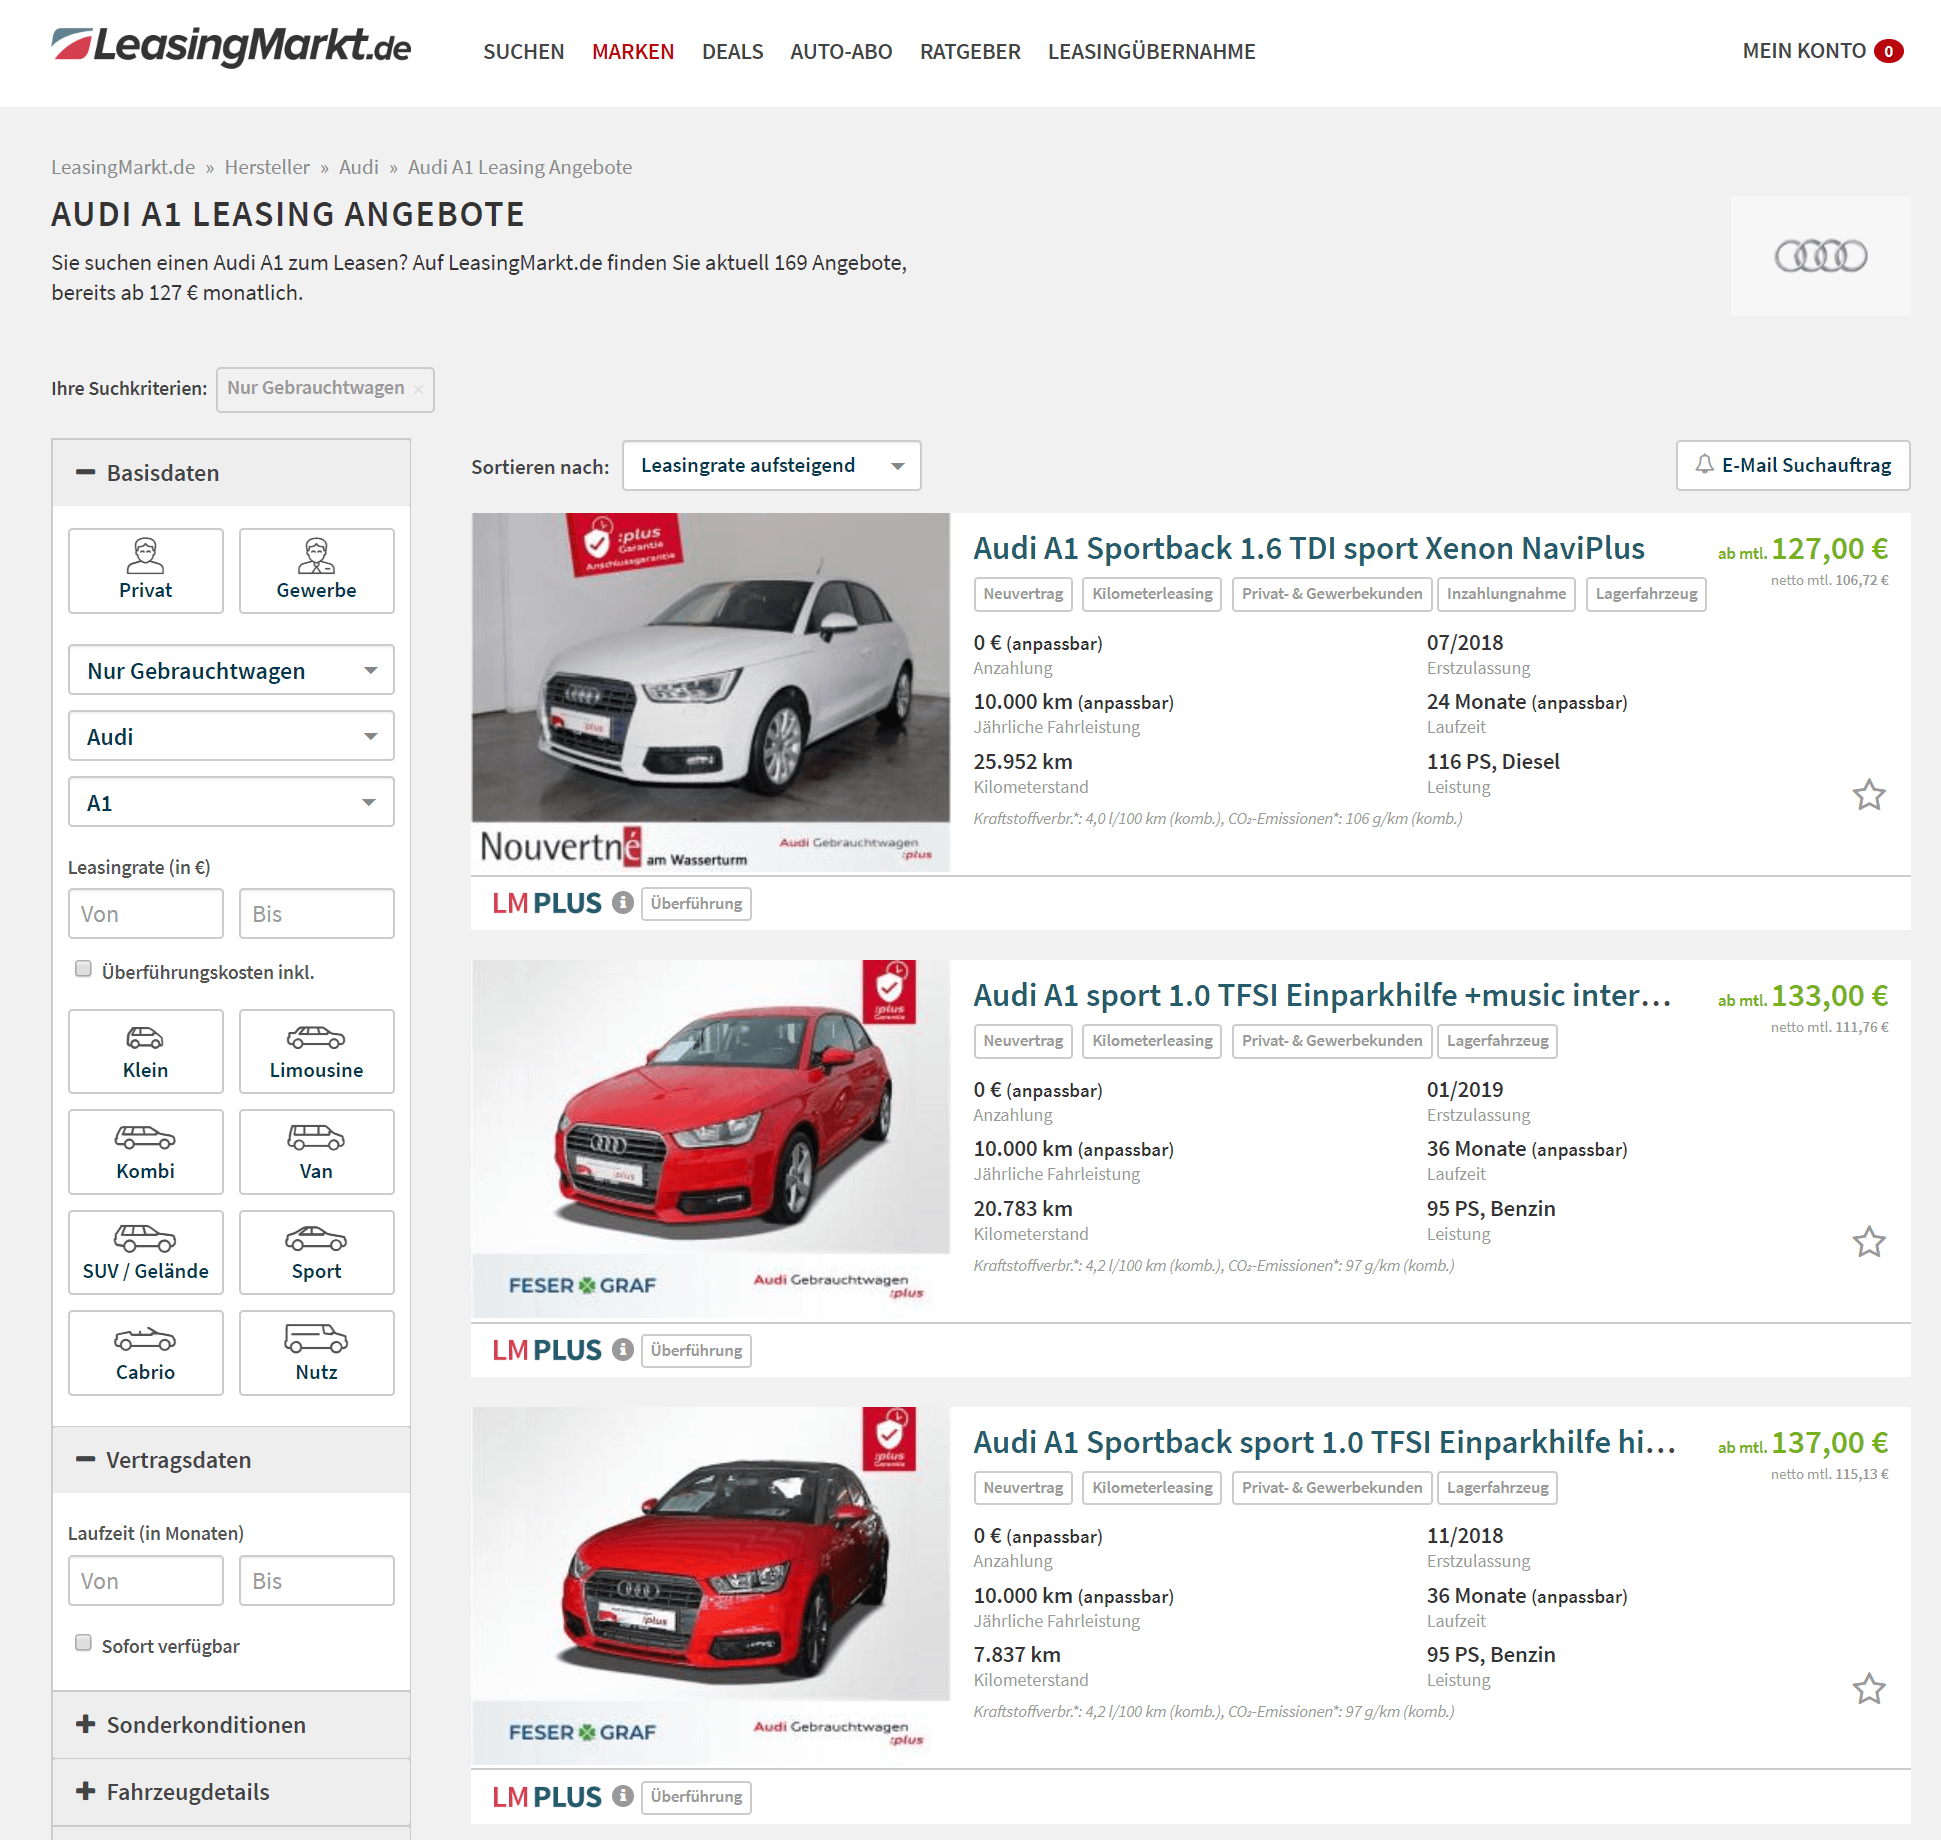Open red Audi A1 photo of 133,00 € listing
The image size is (1941, 1840).
(711, 1139)
